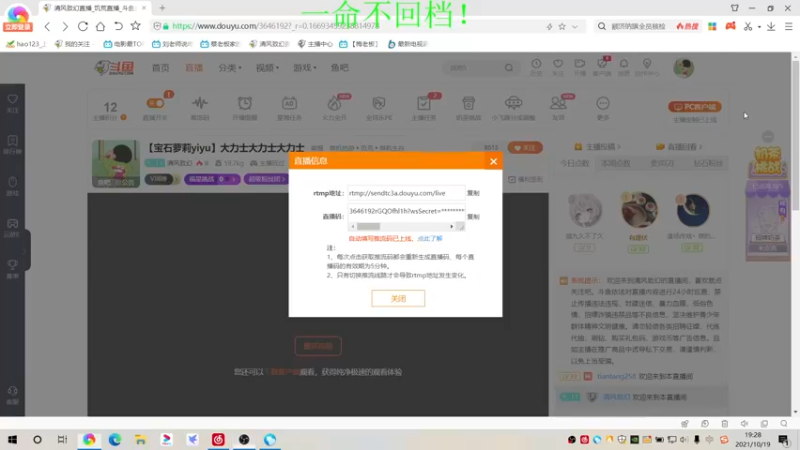800x450 pixels.
Task: Open the user avatar in header
Action: pyautogui.click(x=683, y=68)
